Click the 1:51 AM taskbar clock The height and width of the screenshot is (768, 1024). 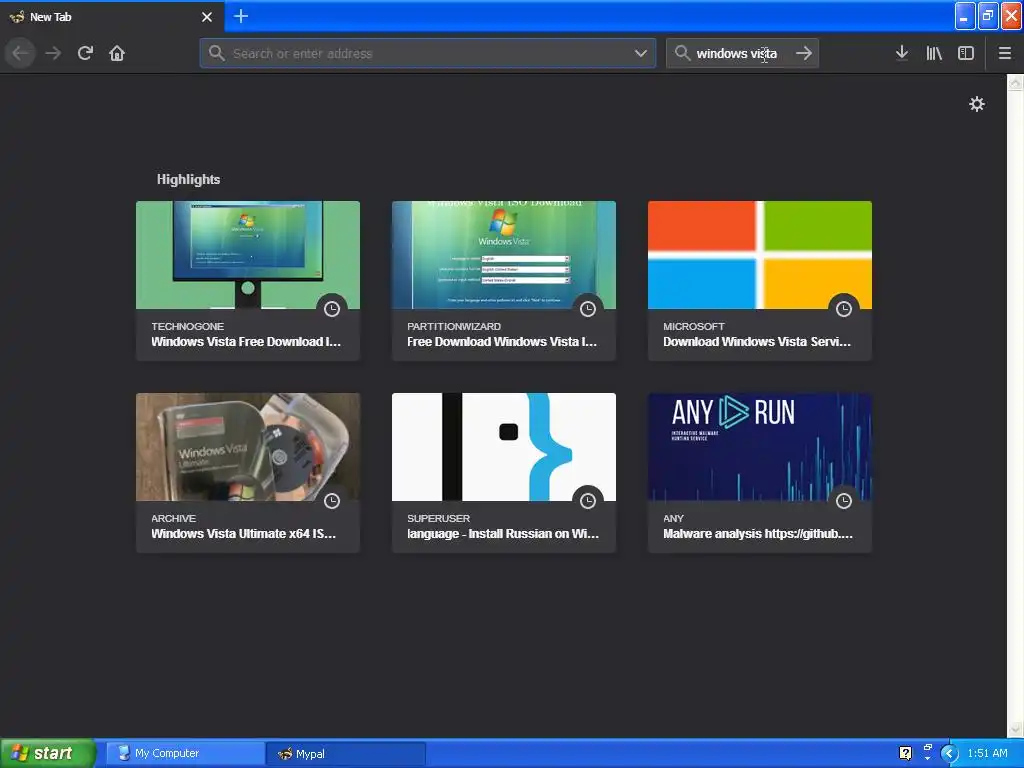coord(987,754)
